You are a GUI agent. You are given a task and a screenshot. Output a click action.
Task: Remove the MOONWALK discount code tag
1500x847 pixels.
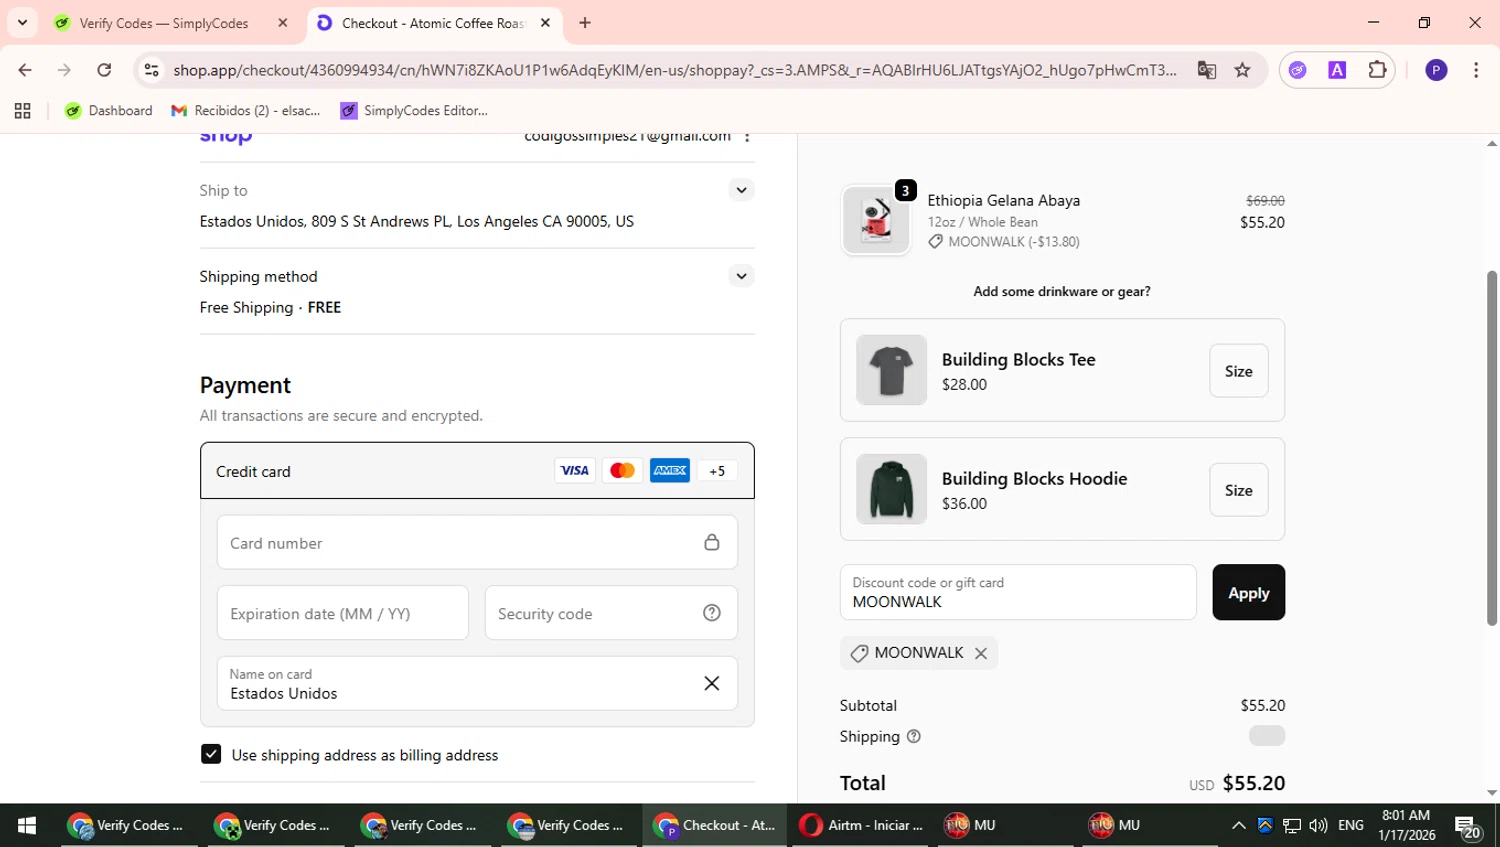pos(981,653)
